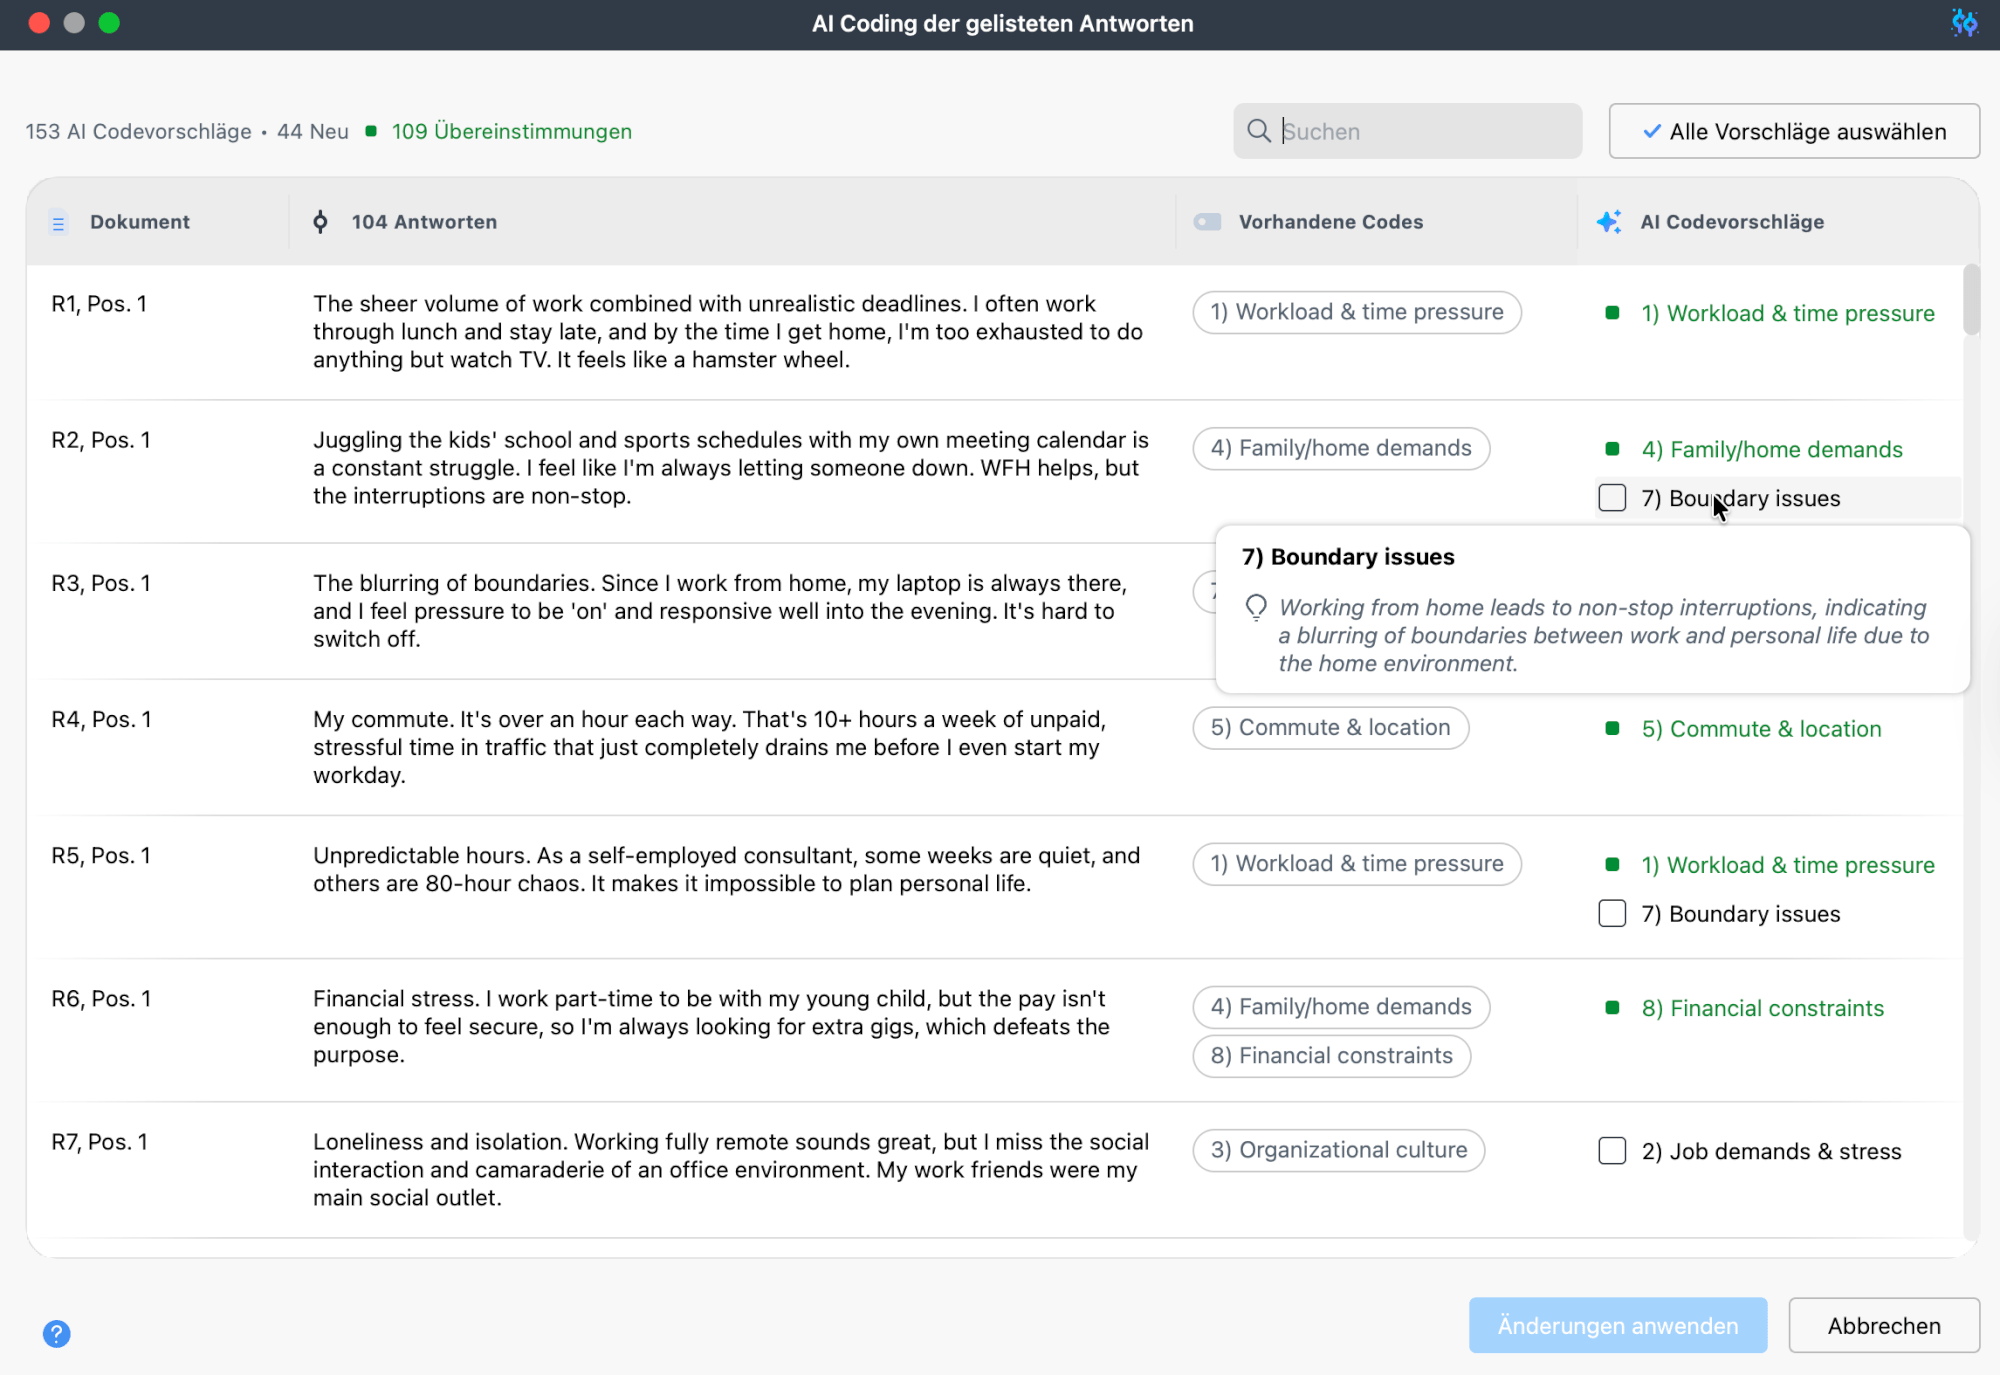Image resolution: width=2000 pixels, height=1375 pixels.
Task: Enable the Boundary issues checkbox for R5
Action: point(1612,913)
